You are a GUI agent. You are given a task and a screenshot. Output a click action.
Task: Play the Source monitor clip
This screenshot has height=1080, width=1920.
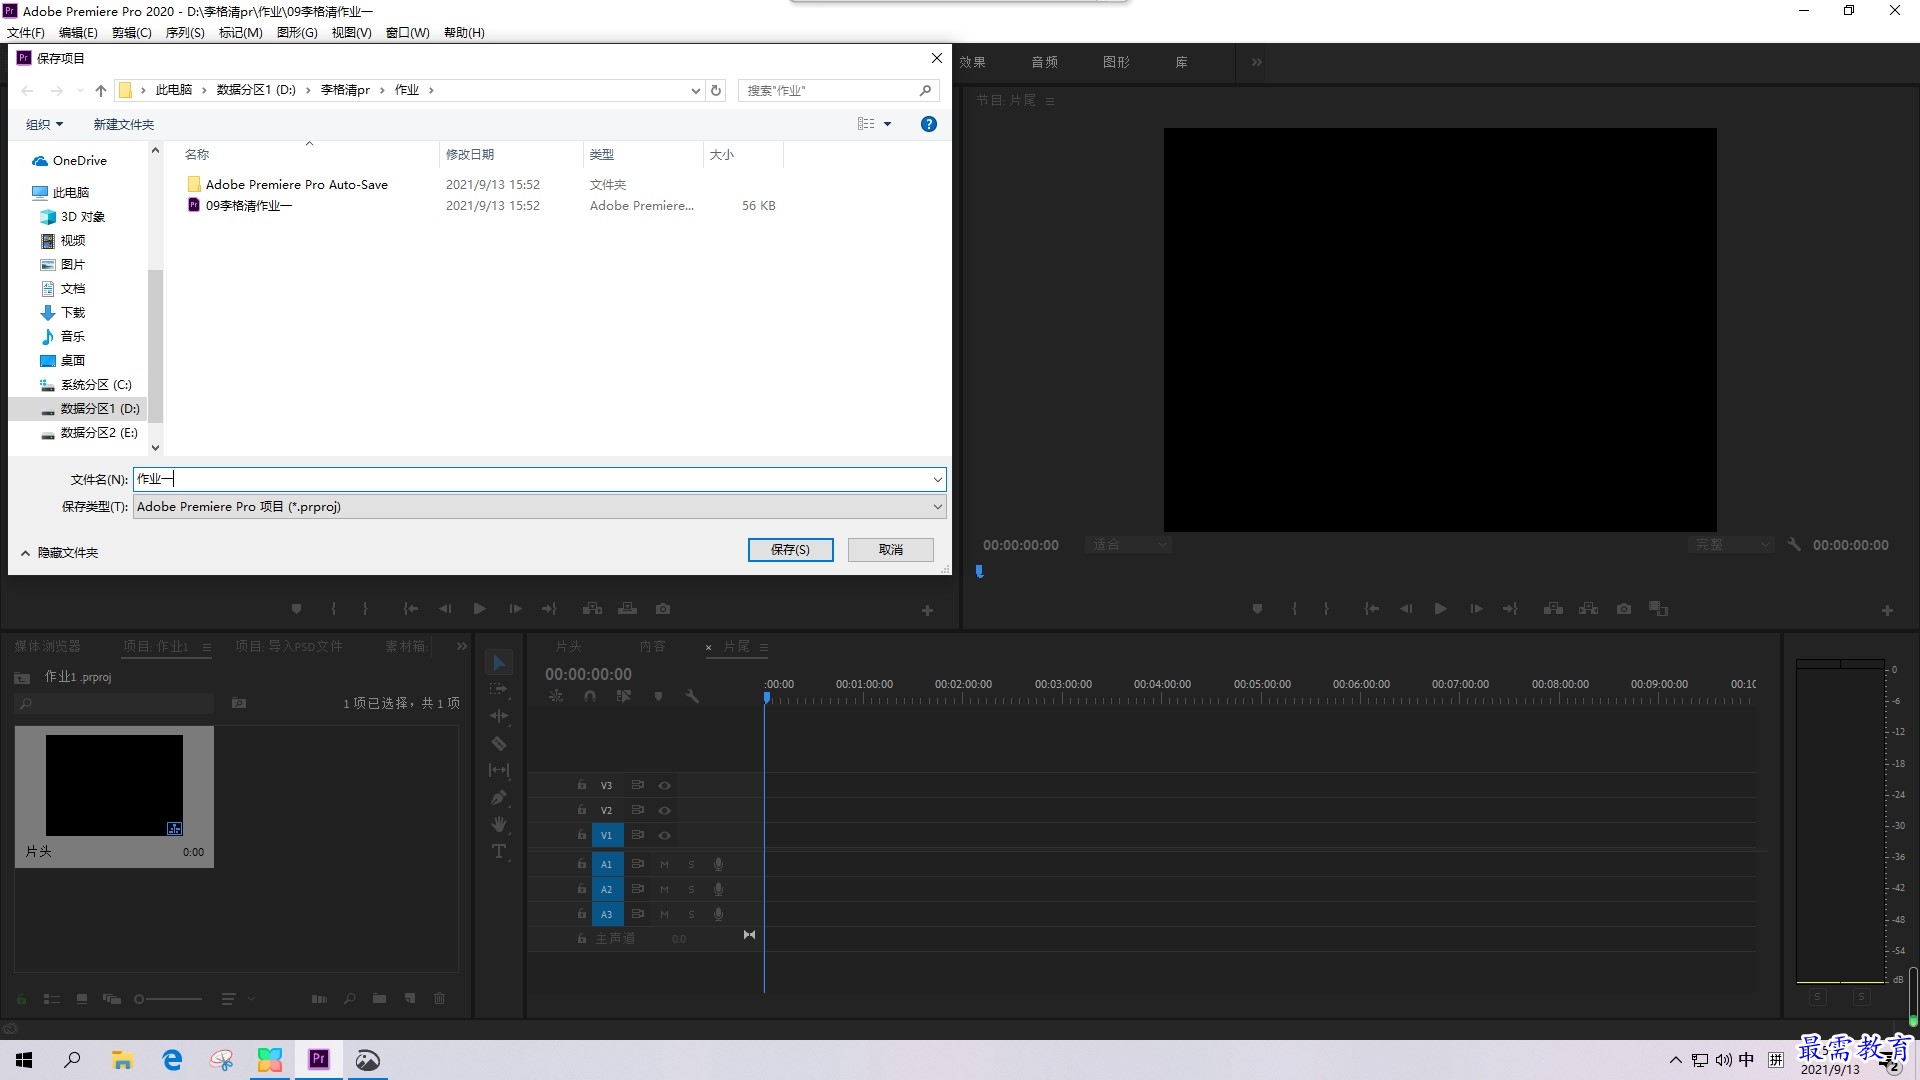click(480, 609)
